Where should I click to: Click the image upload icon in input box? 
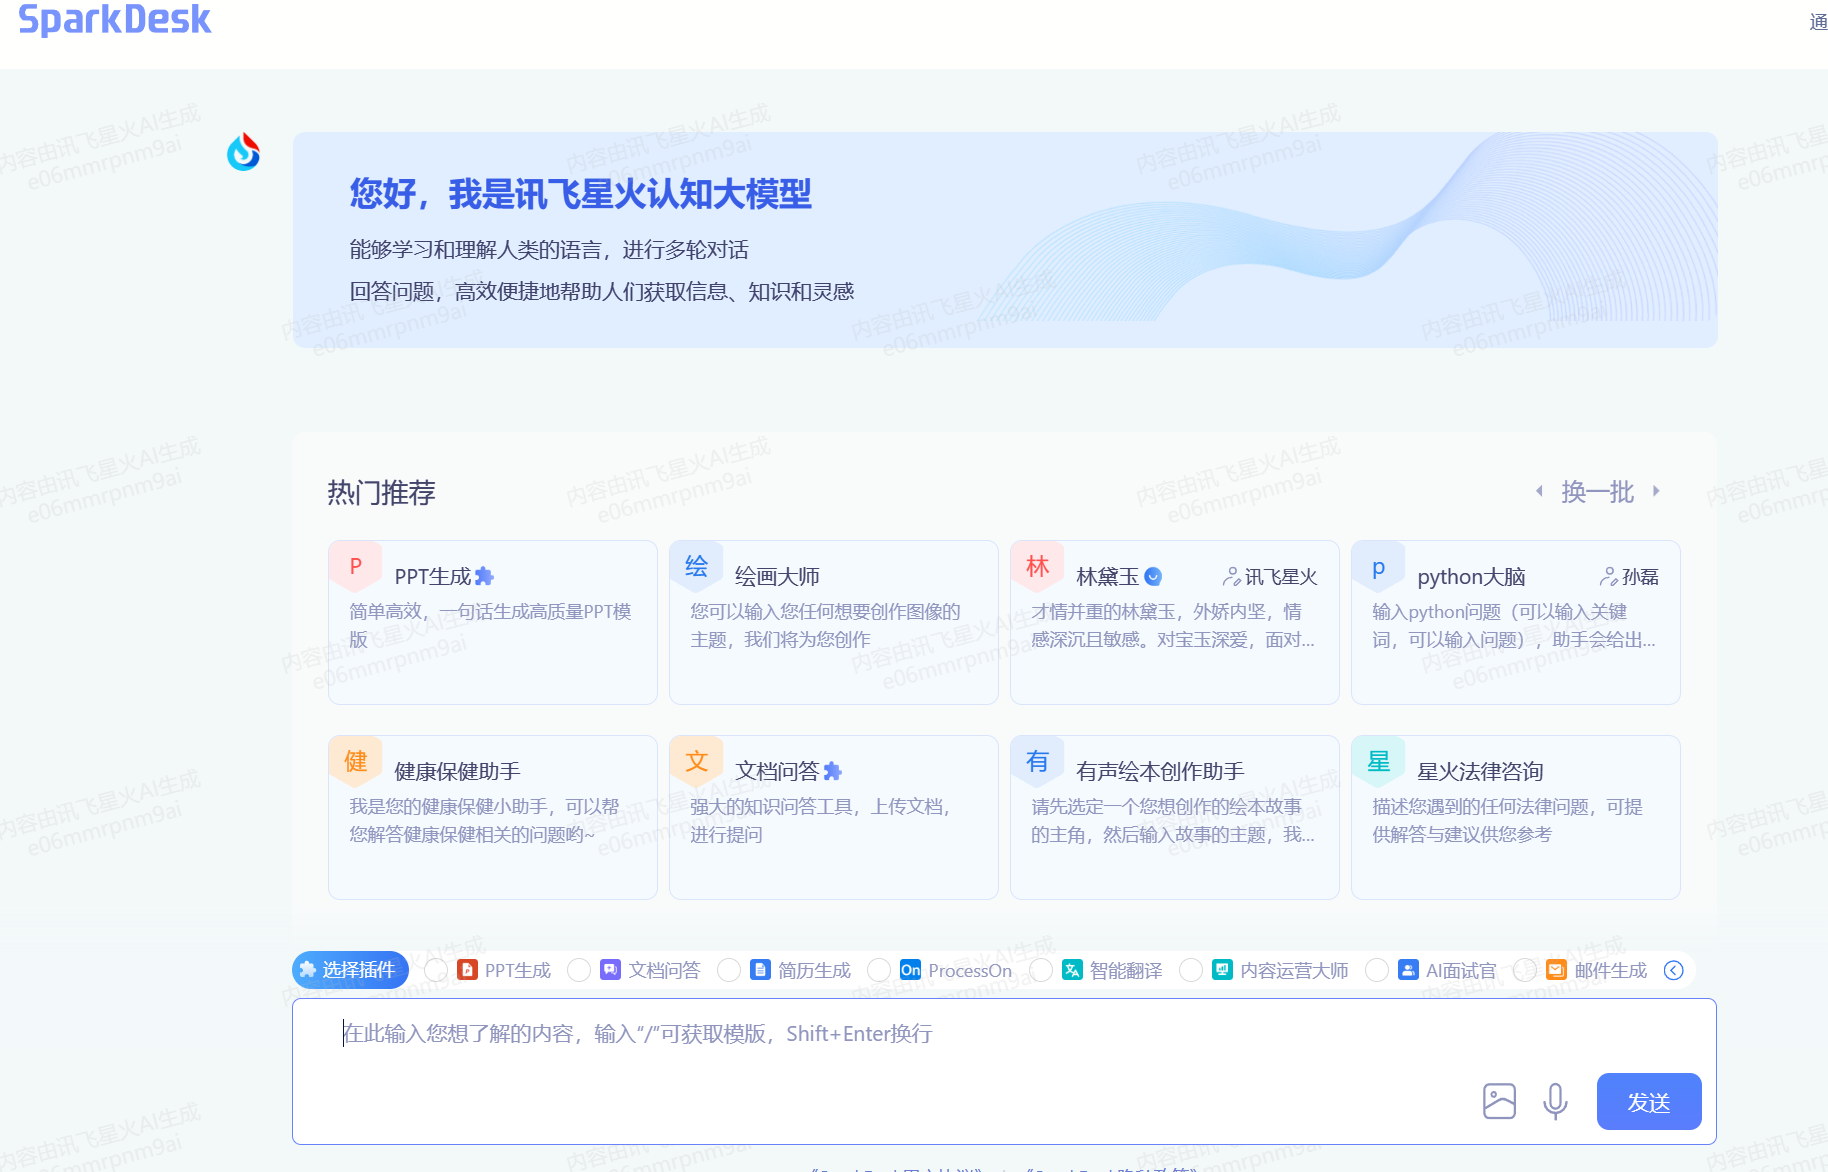(1498, 1101)
